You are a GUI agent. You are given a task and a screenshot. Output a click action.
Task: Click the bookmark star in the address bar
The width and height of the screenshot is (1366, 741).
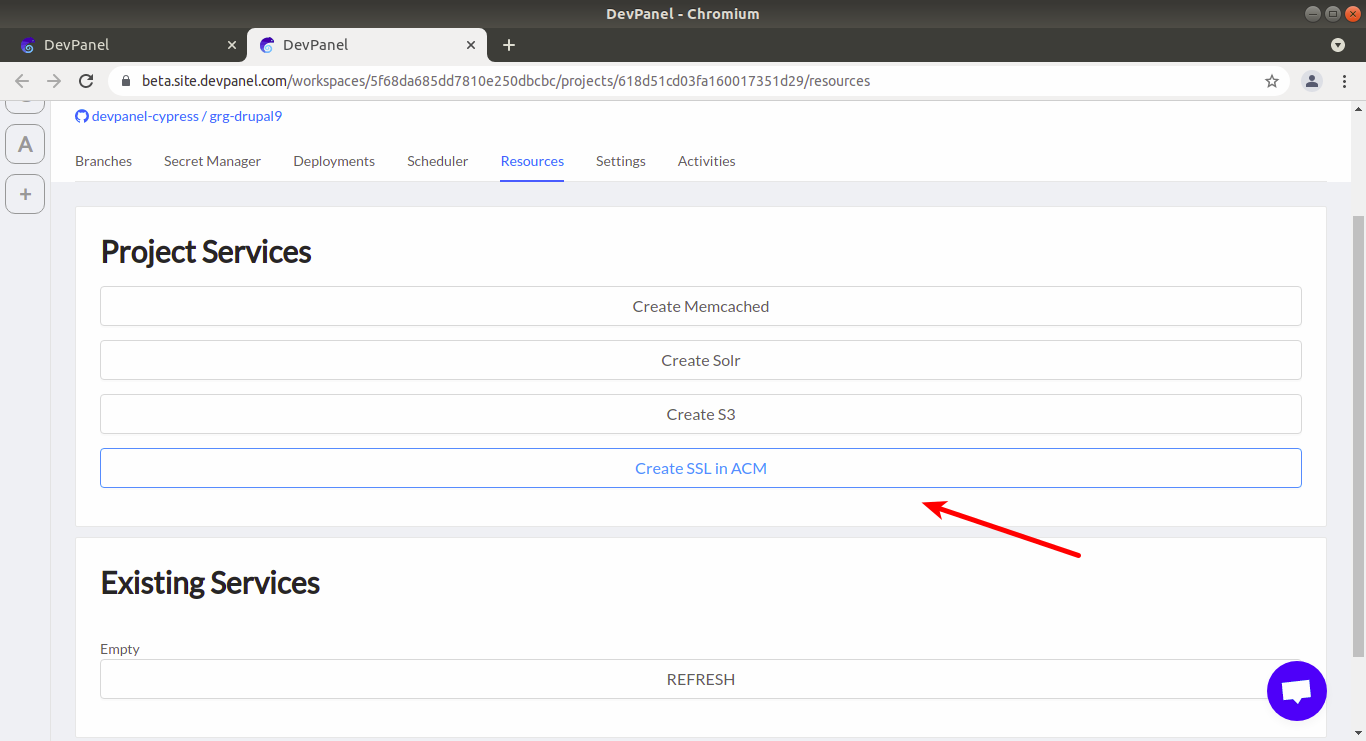[1271, 81]
